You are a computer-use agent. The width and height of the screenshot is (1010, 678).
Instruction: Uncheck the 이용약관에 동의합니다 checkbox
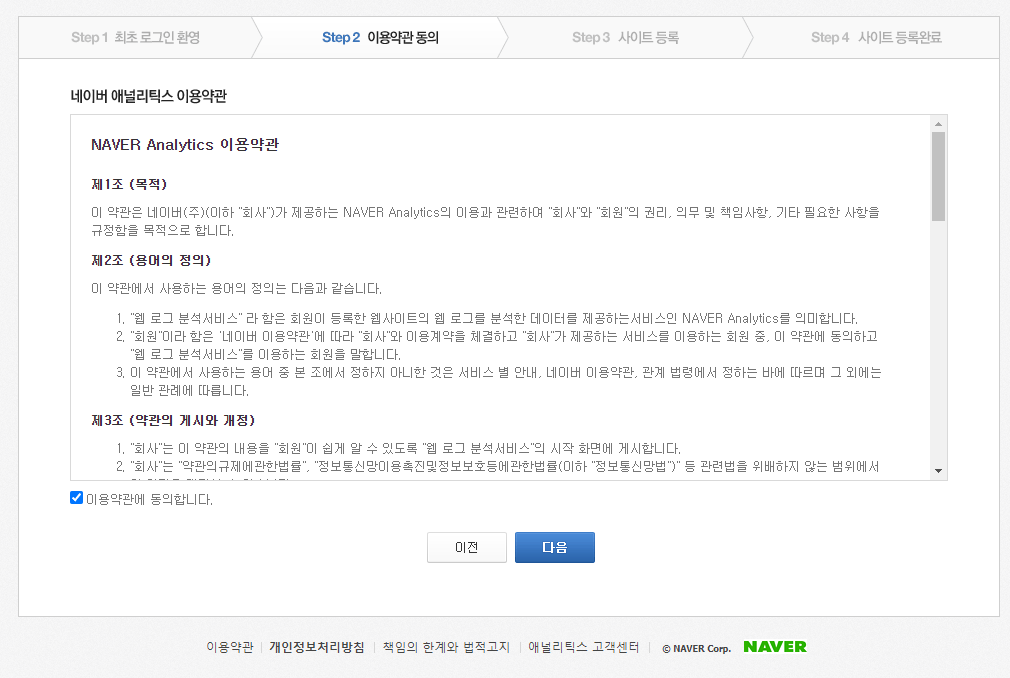(76, 498)
